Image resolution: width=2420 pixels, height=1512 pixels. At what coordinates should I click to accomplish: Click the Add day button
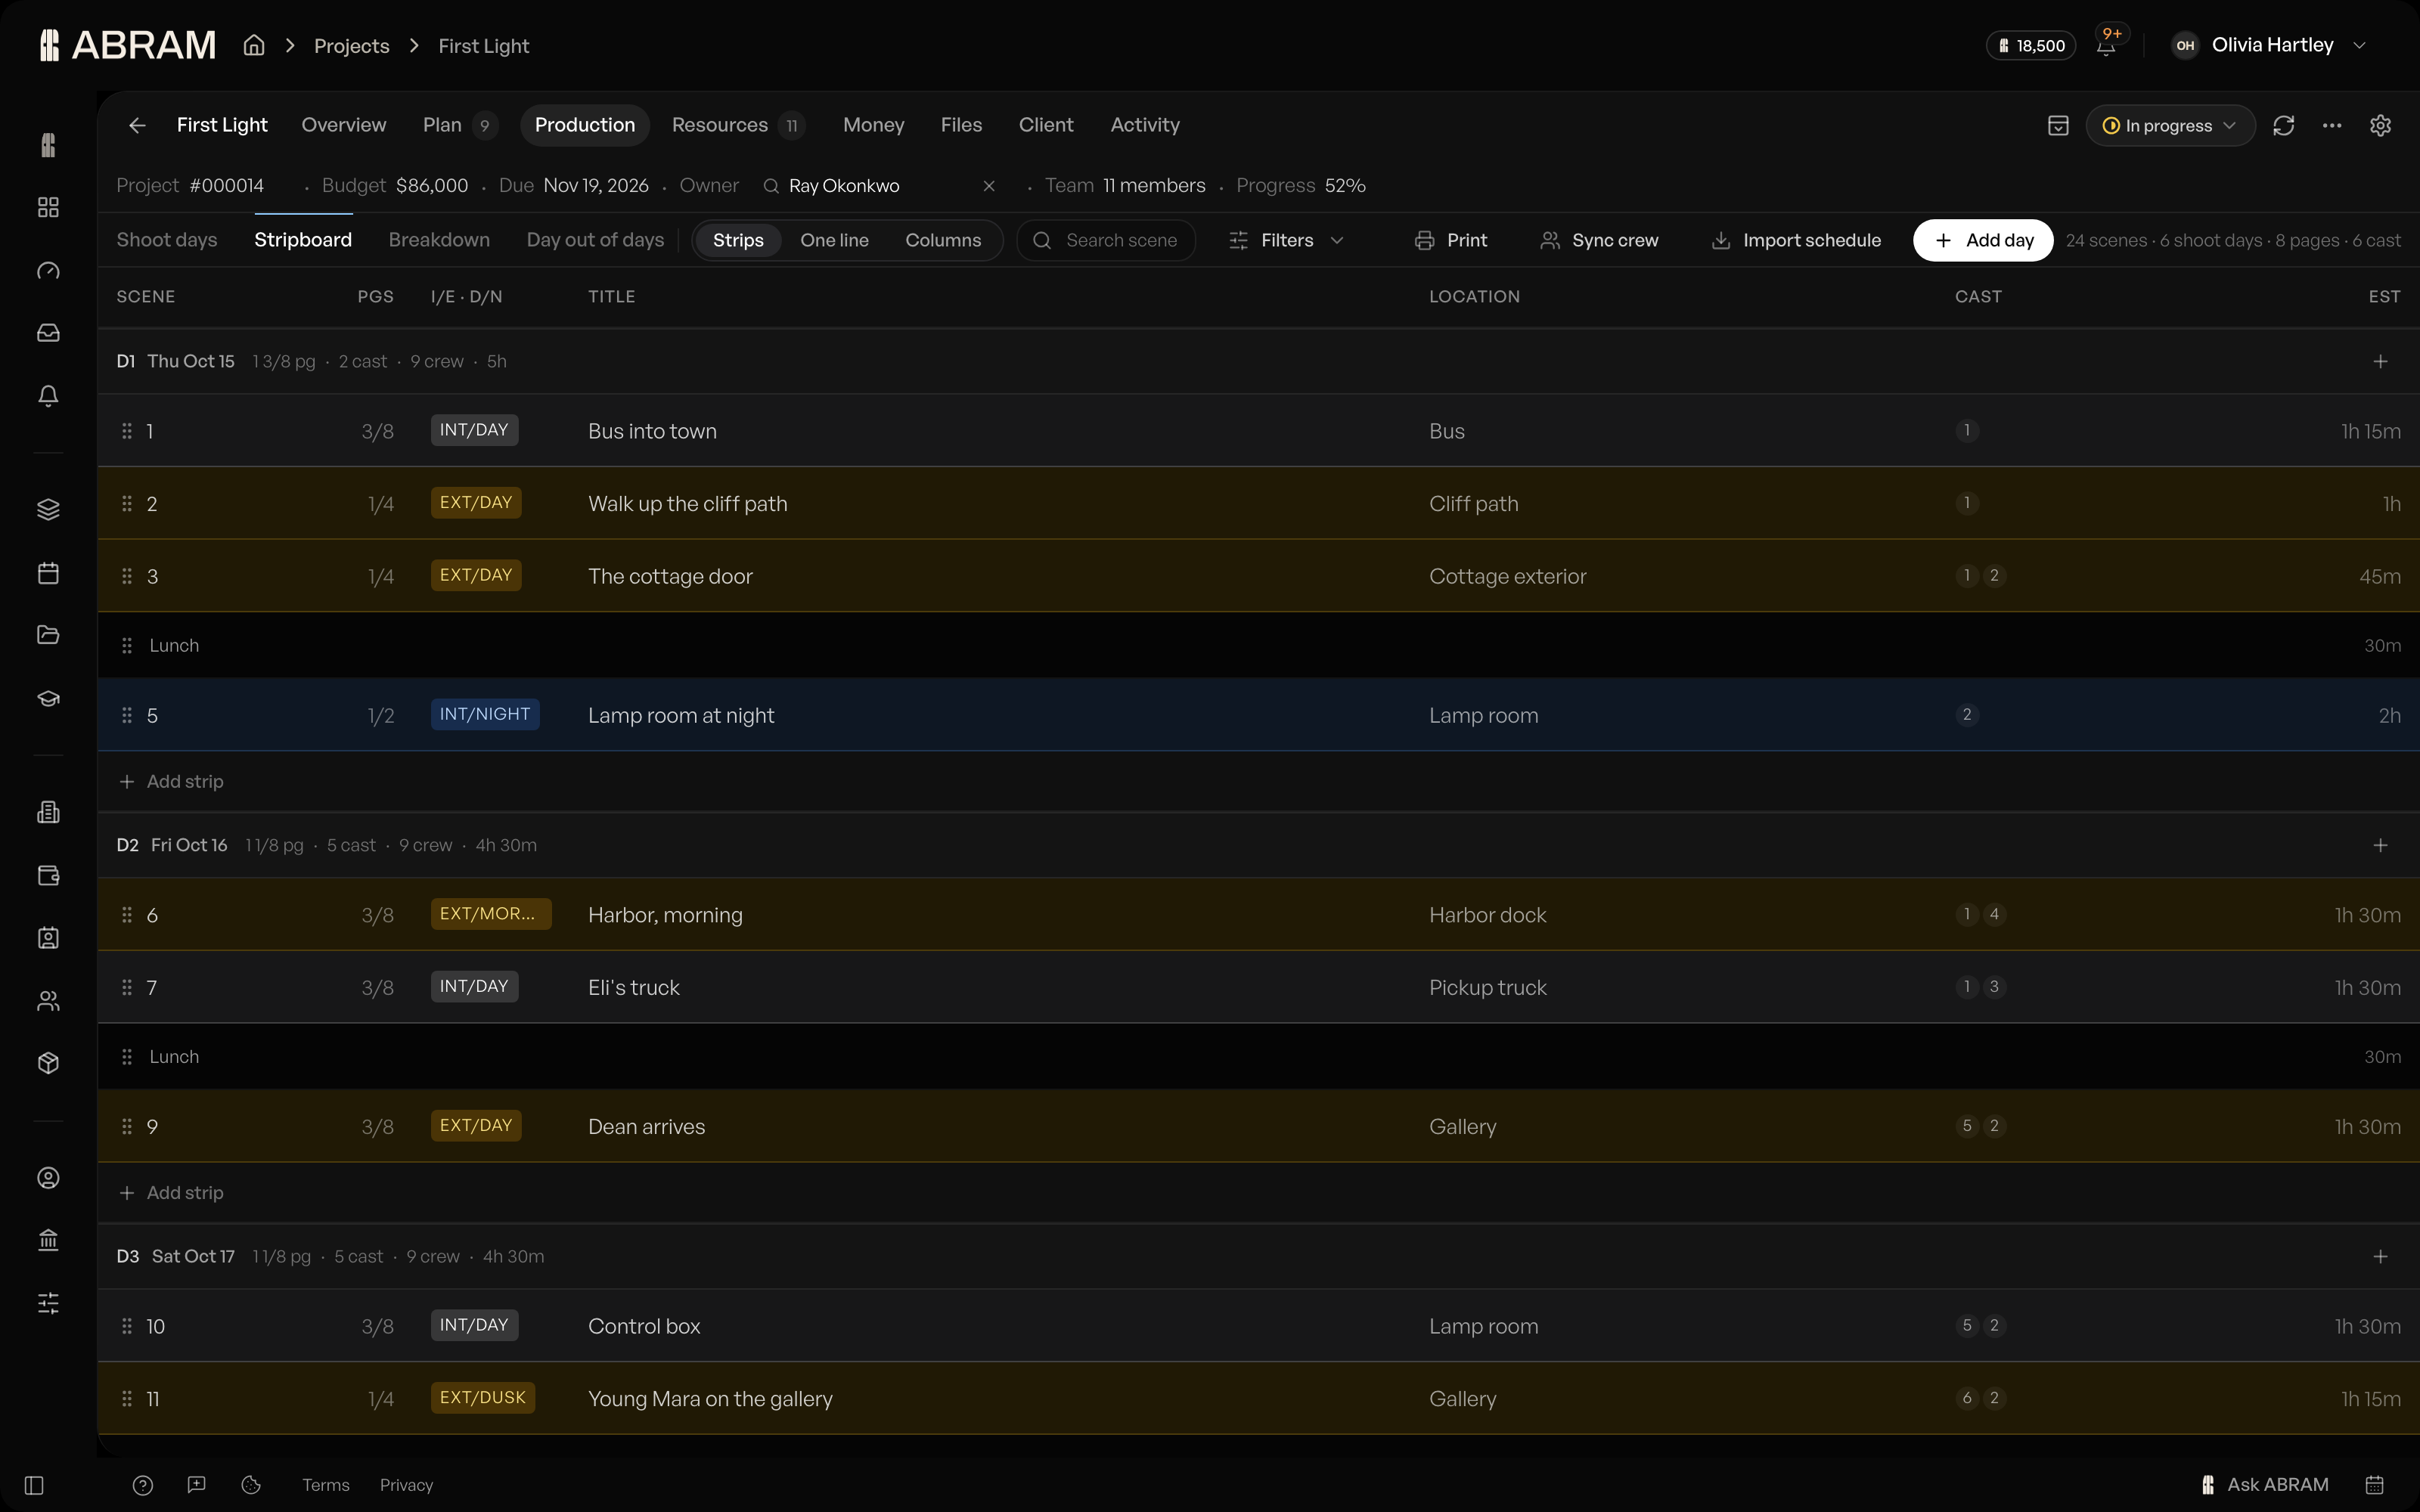[1983, 240]
